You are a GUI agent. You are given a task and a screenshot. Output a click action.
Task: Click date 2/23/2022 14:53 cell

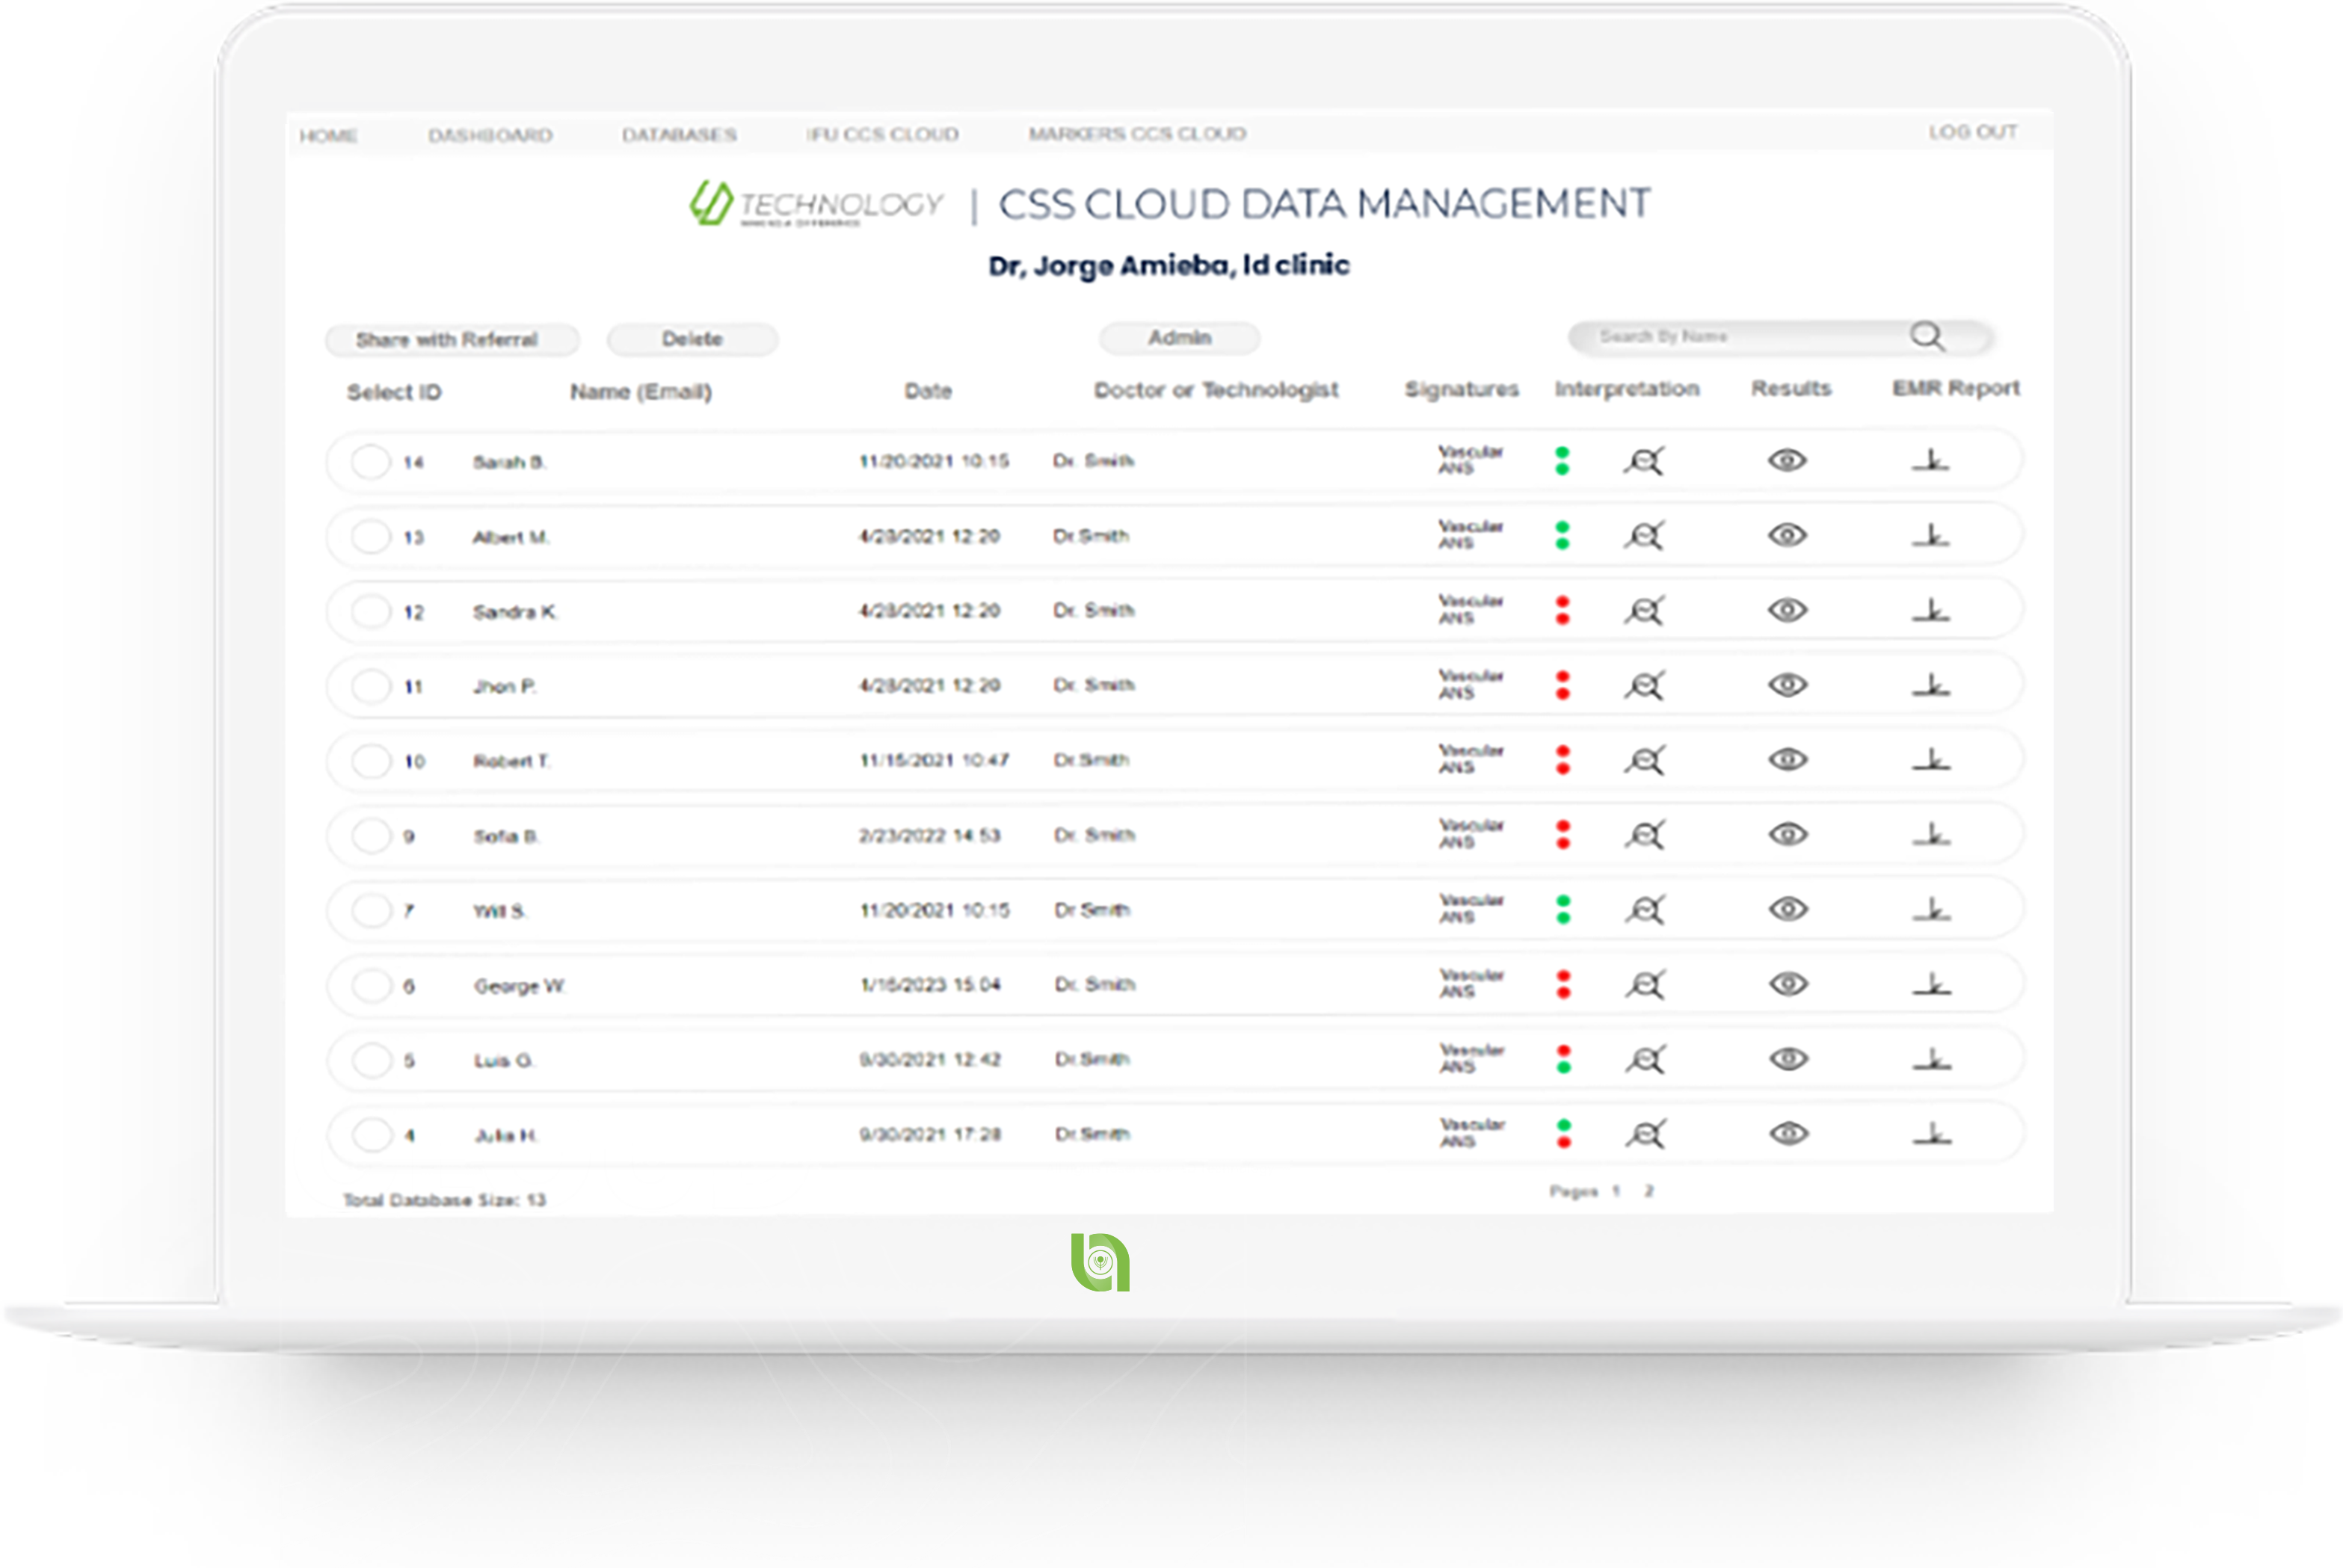tap(929, 835)
